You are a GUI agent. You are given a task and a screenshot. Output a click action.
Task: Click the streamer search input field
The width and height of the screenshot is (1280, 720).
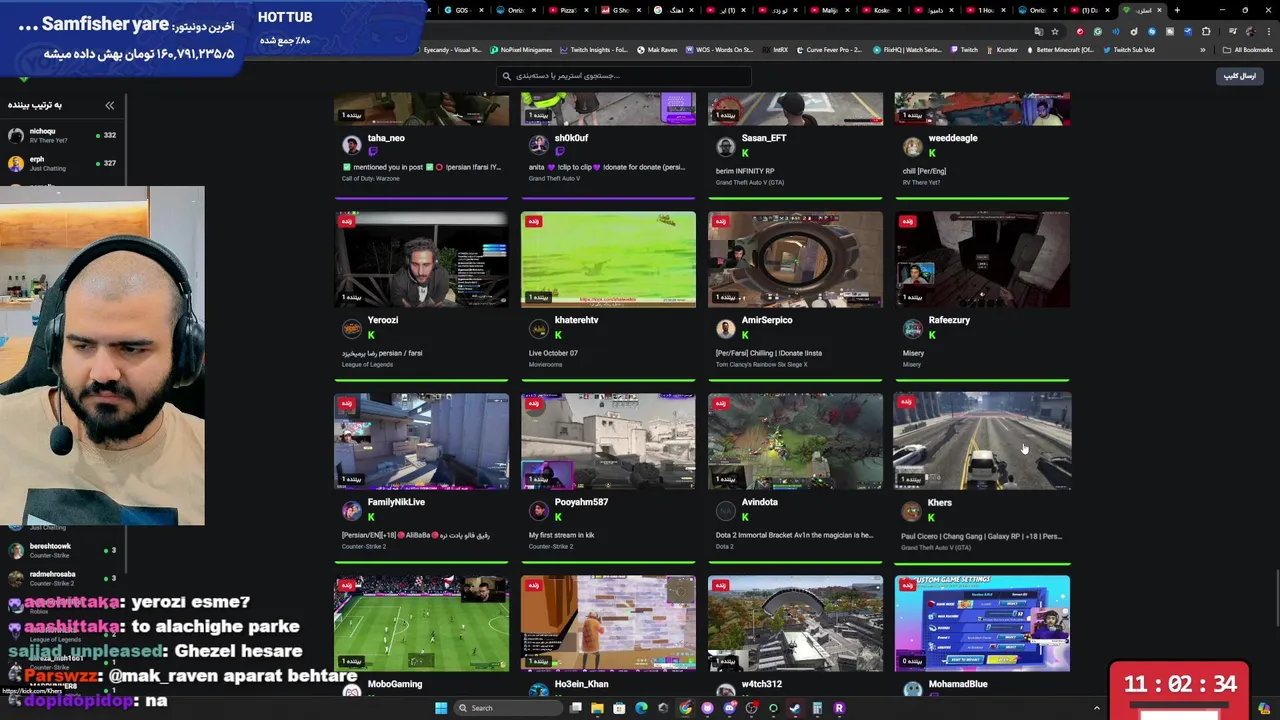coord(624,76)
